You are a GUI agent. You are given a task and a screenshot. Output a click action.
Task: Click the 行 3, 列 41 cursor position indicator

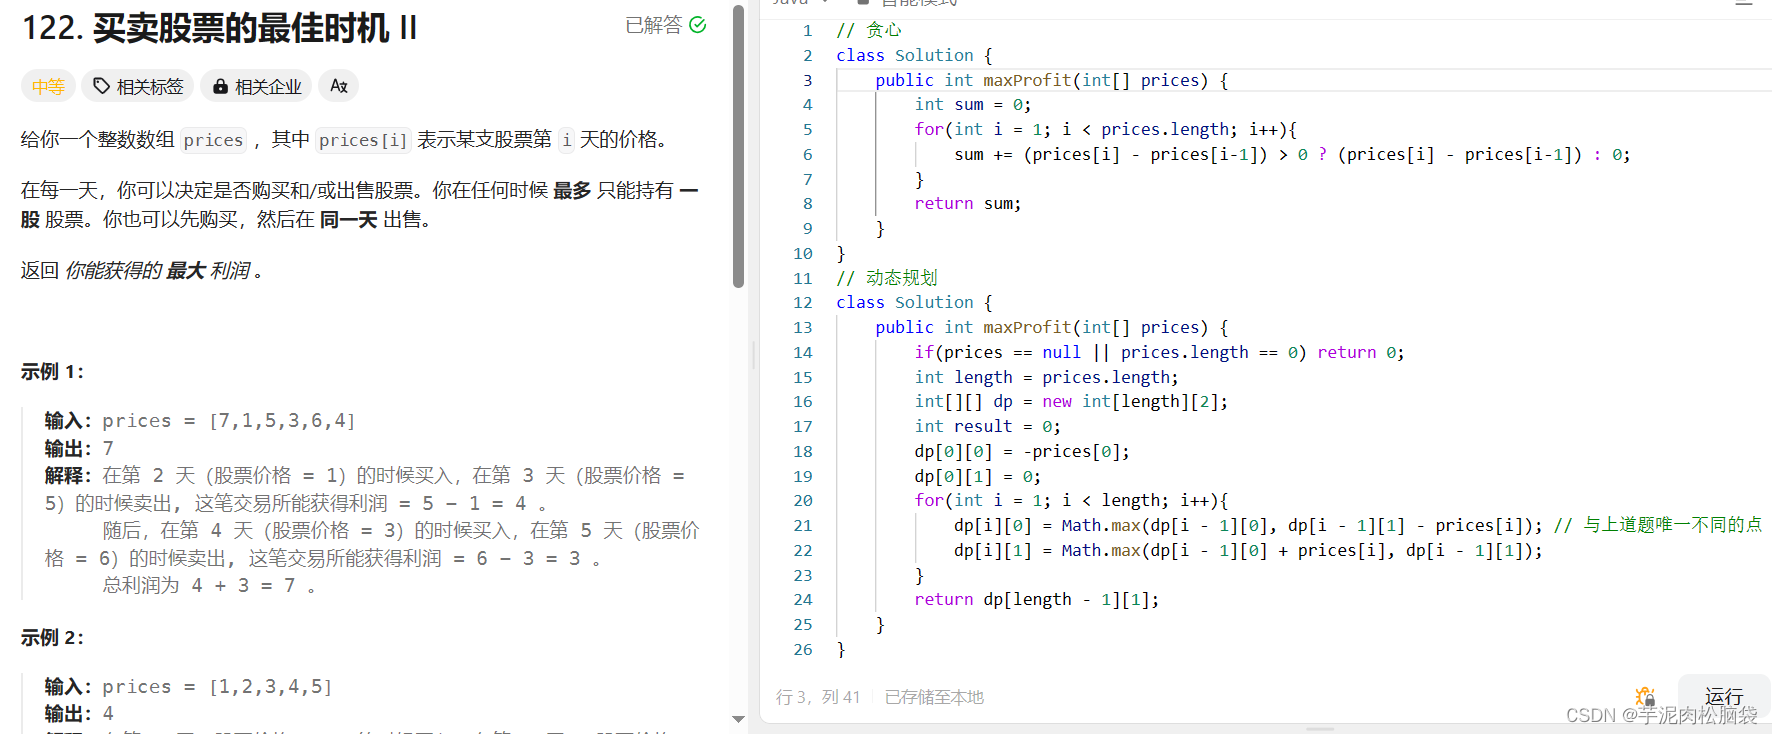(x=818, y=697)
